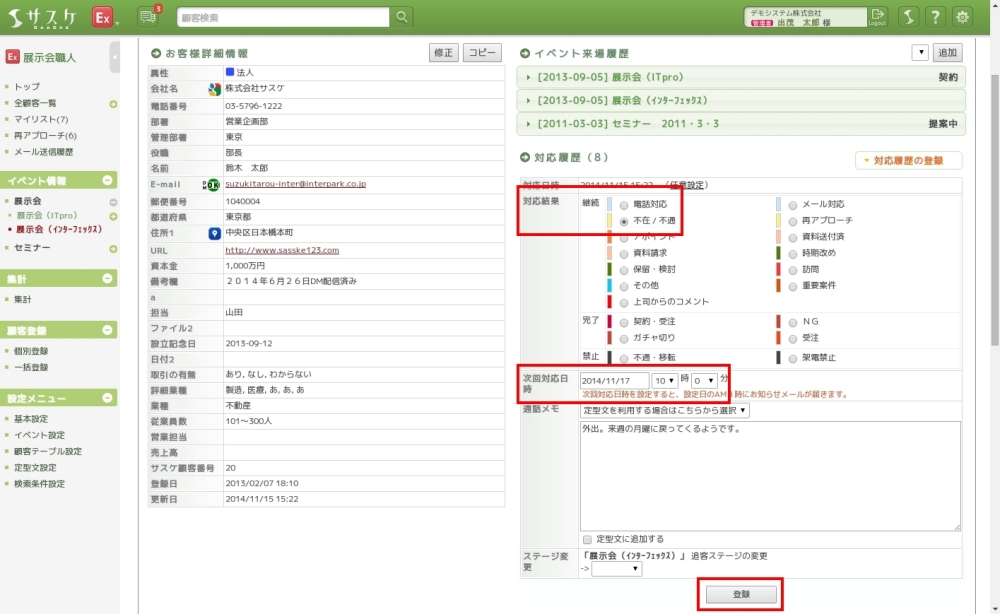Image resolution: width=1000 pixels, height=614 pixels.
Task: Select the 電話対応 radio button
Action: 625,204
